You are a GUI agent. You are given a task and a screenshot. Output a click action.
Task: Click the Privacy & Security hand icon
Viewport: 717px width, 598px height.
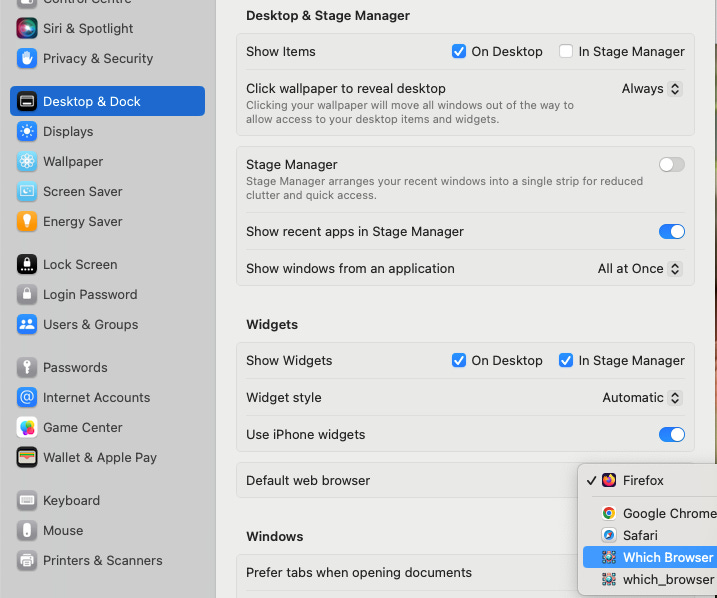pyautogui.click(x=27, y=59)
